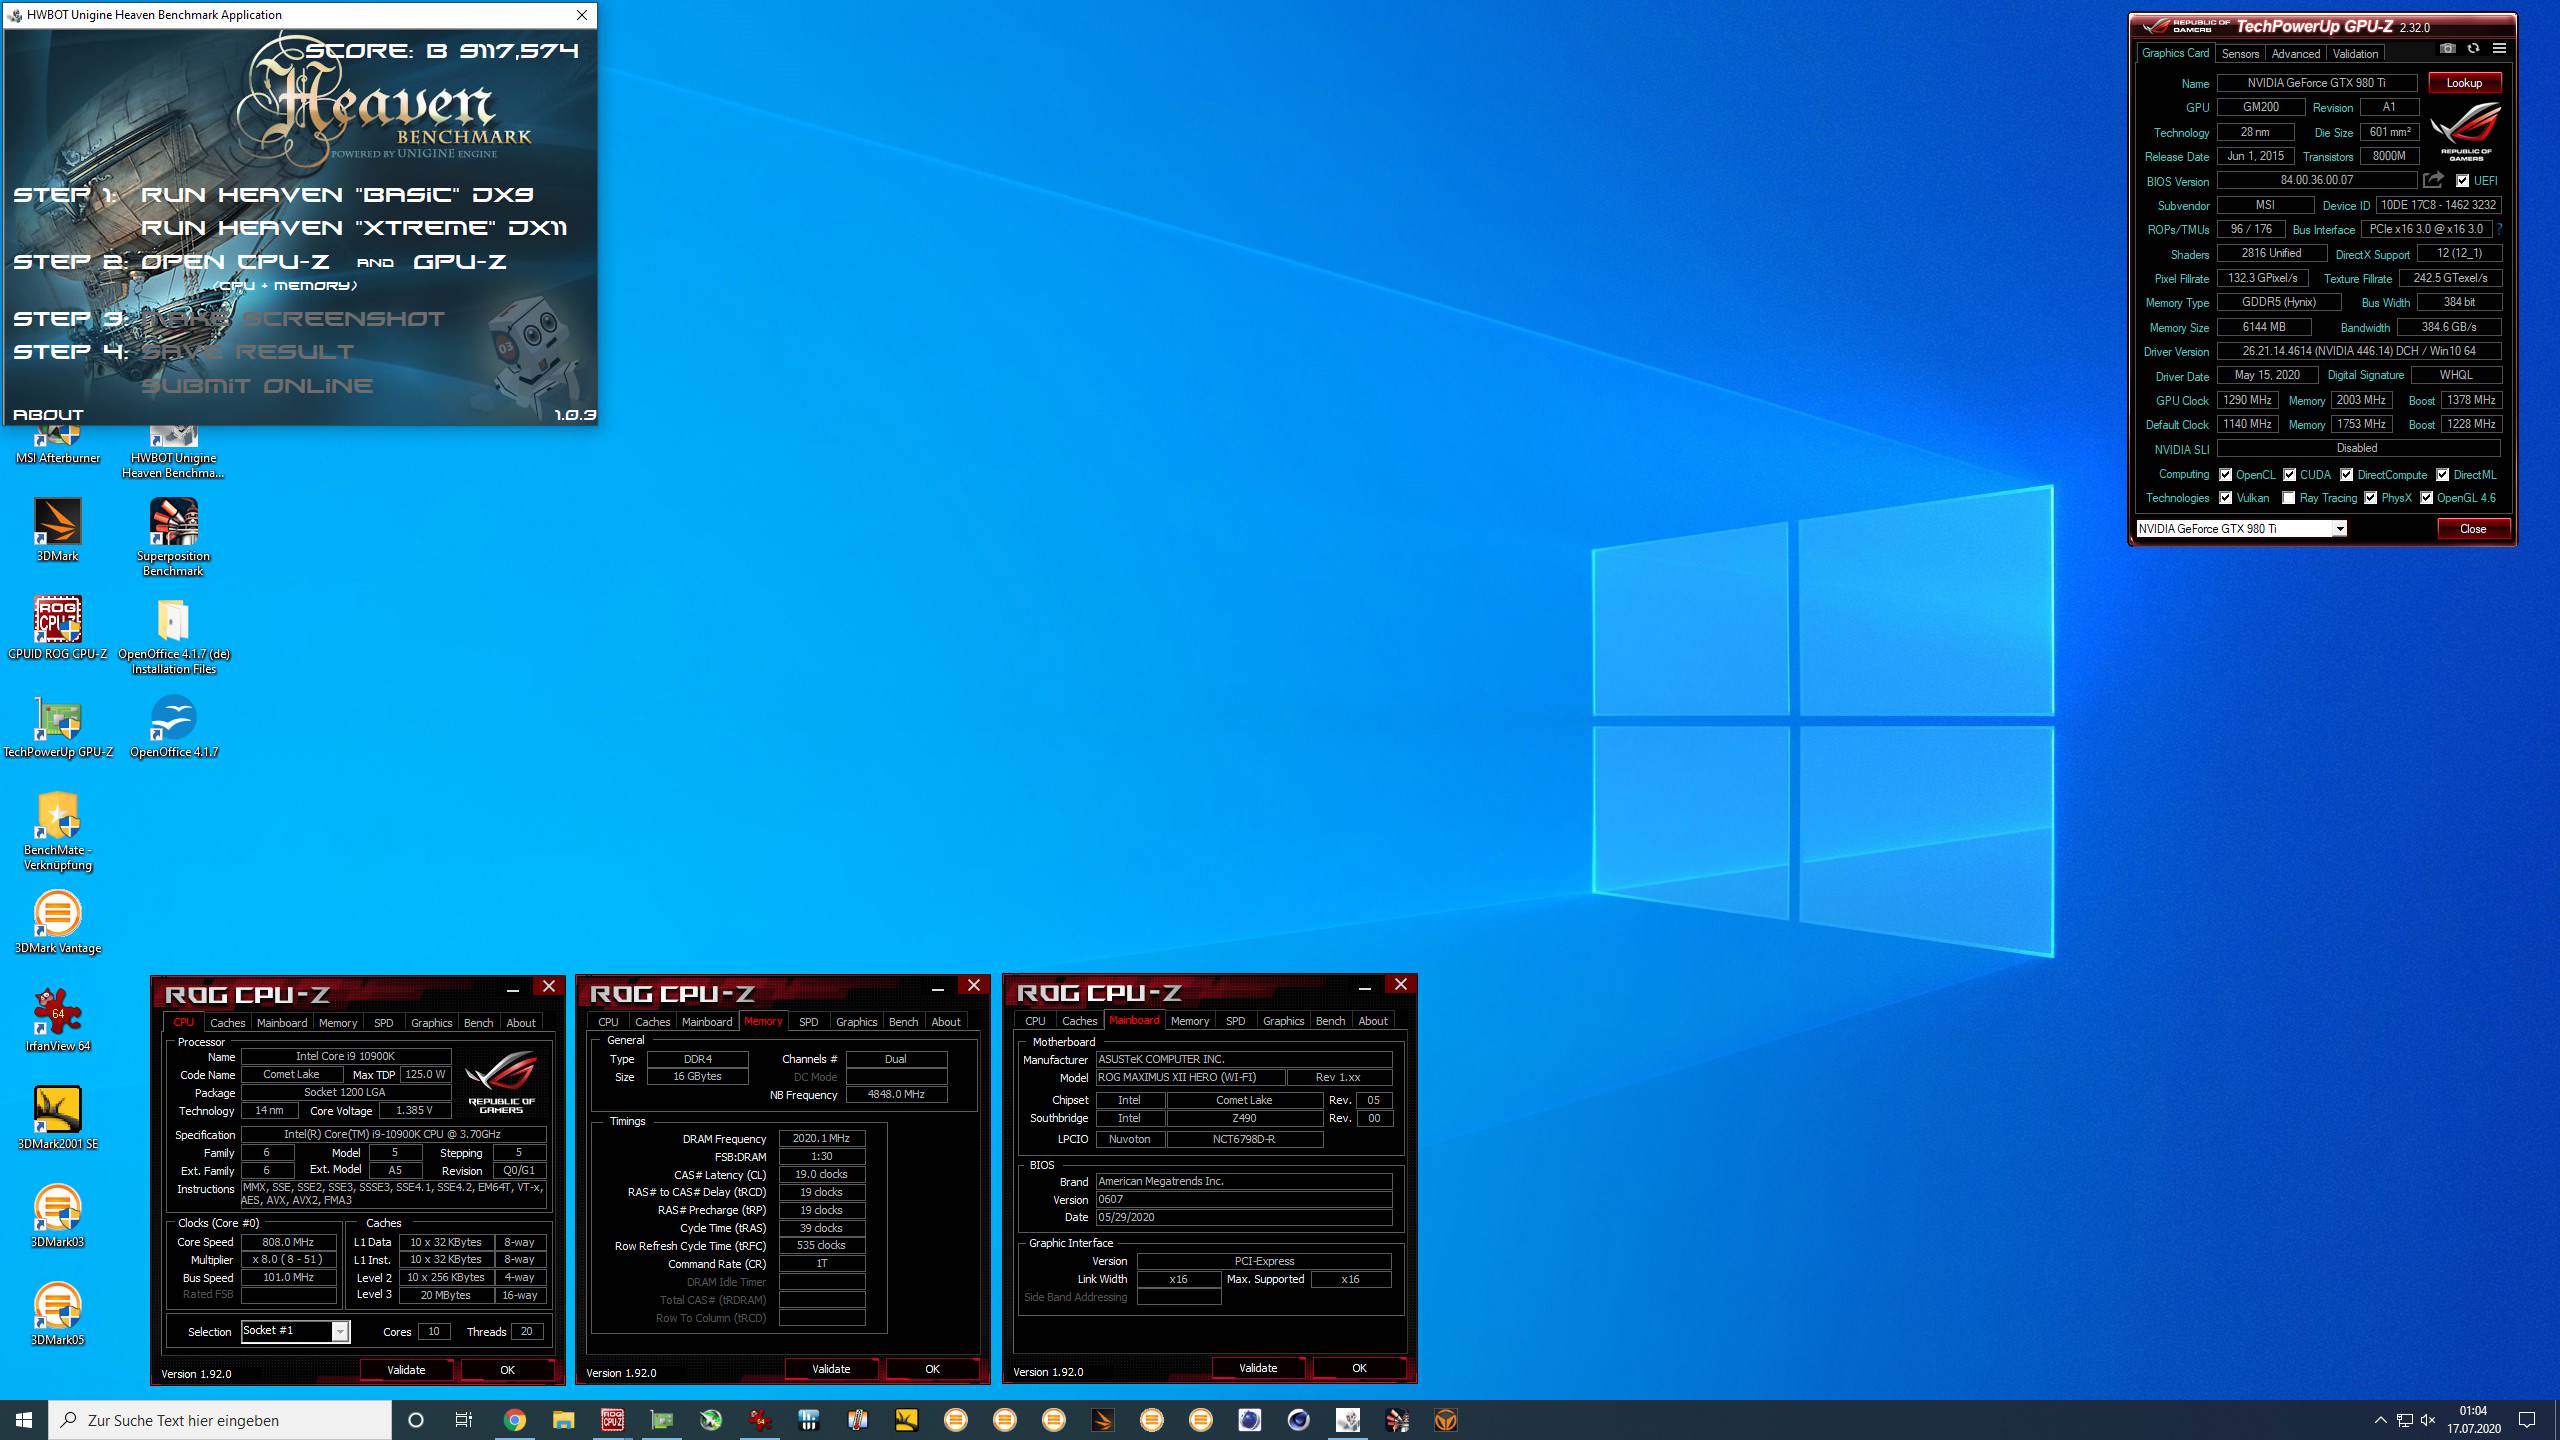This screenshot has height=1440, width=2560.
Task: Toggle CUDA checkbox
Action: tap(2289, 475)
